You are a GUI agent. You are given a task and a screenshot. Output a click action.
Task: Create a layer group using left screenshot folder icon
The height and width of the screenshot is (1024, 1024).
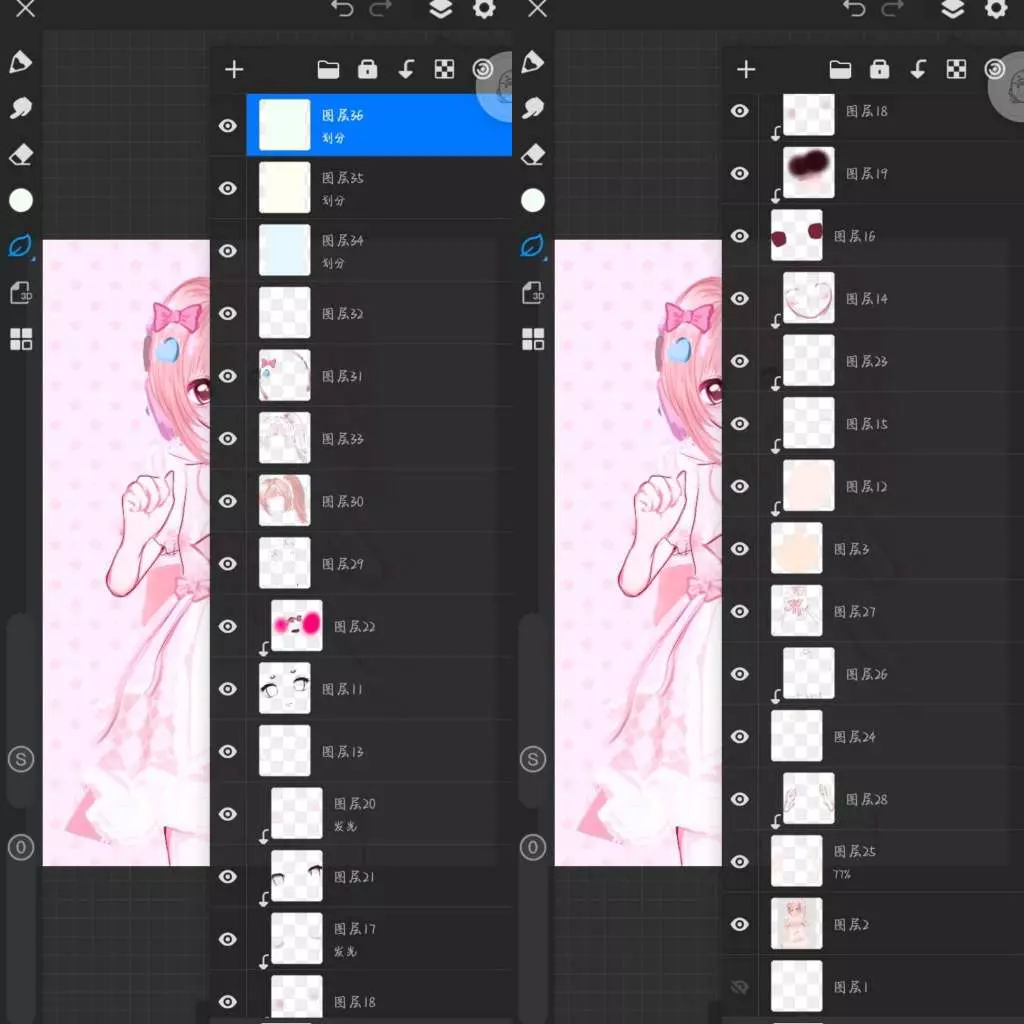(328, 69)
